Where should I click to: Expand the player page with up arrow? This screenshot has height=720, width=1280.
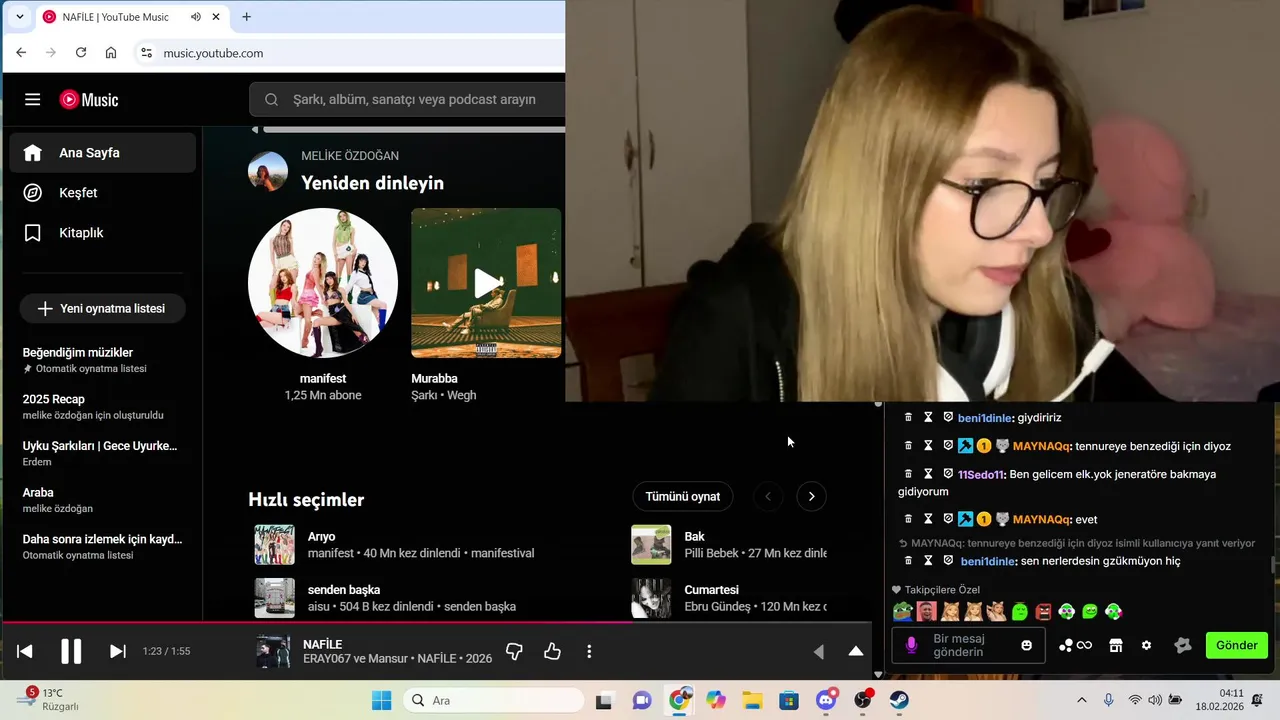click(x=856, y=651)
